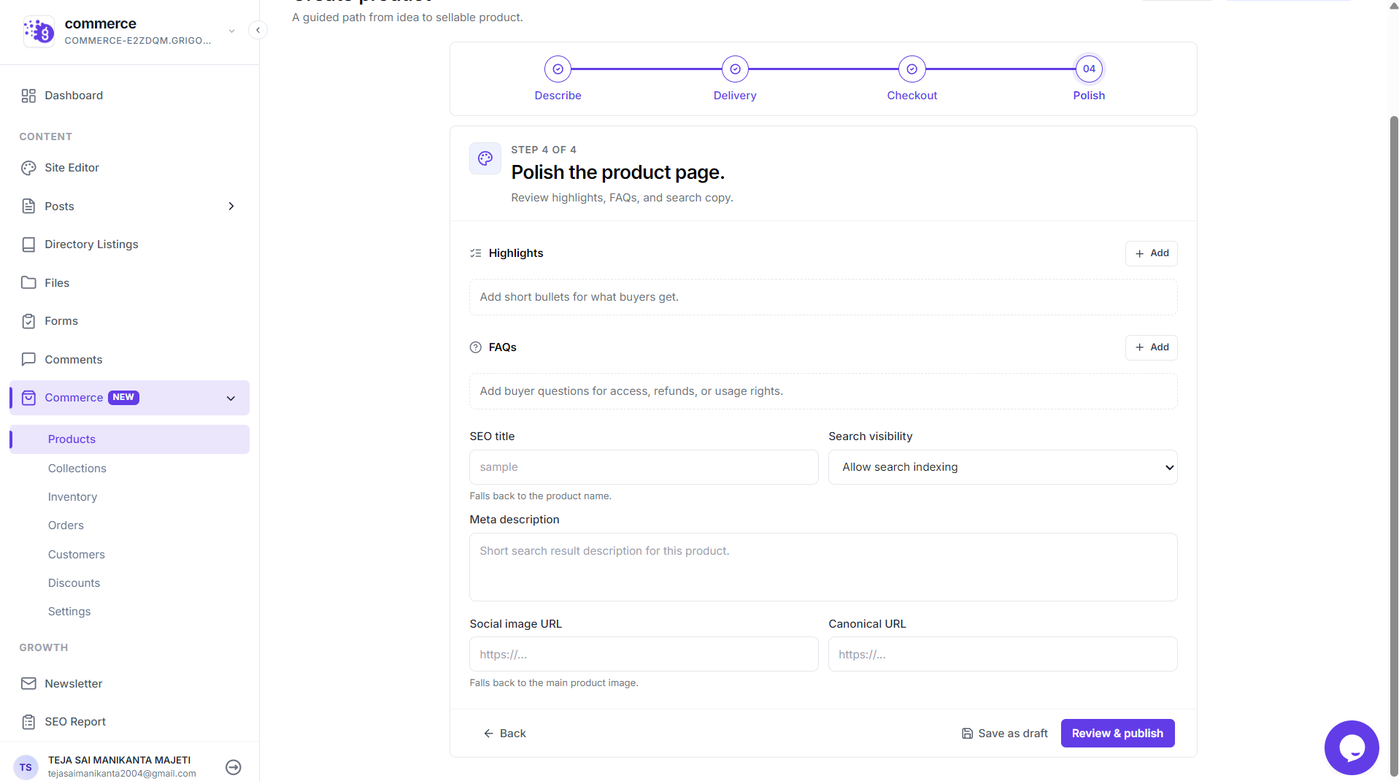
Task: Click the Newsletter envelope icon
Action: pos(28,684)
